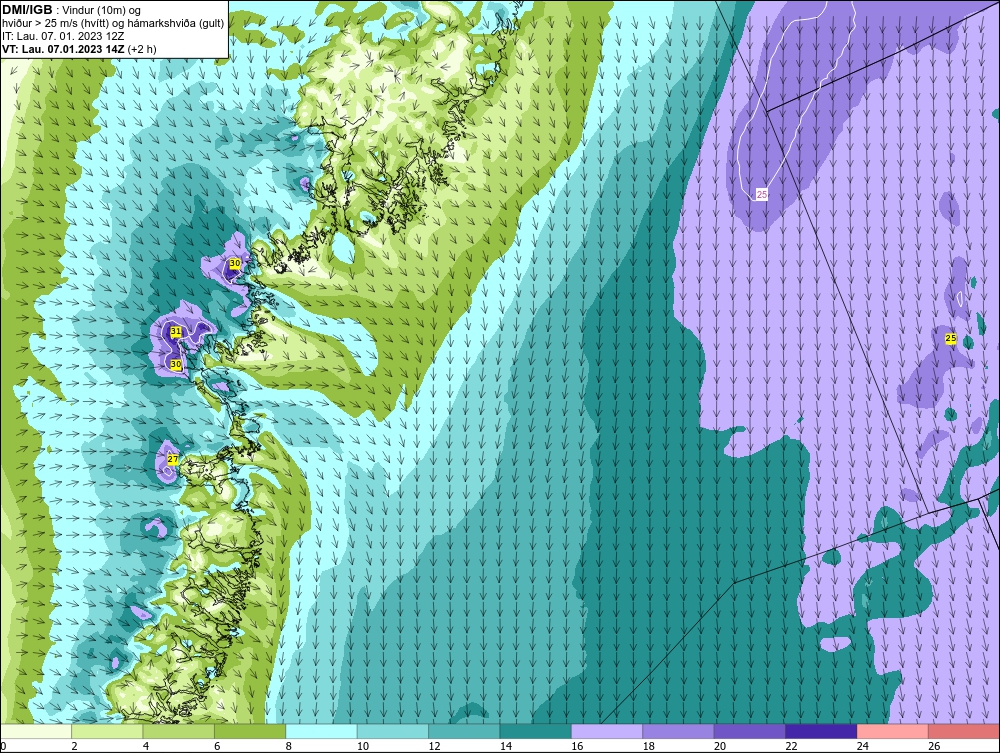Select the 4–6 m/s green swatch
The height and width of the screenshot is (753, 1000).
pyautogui.click(x=179, y=731)
